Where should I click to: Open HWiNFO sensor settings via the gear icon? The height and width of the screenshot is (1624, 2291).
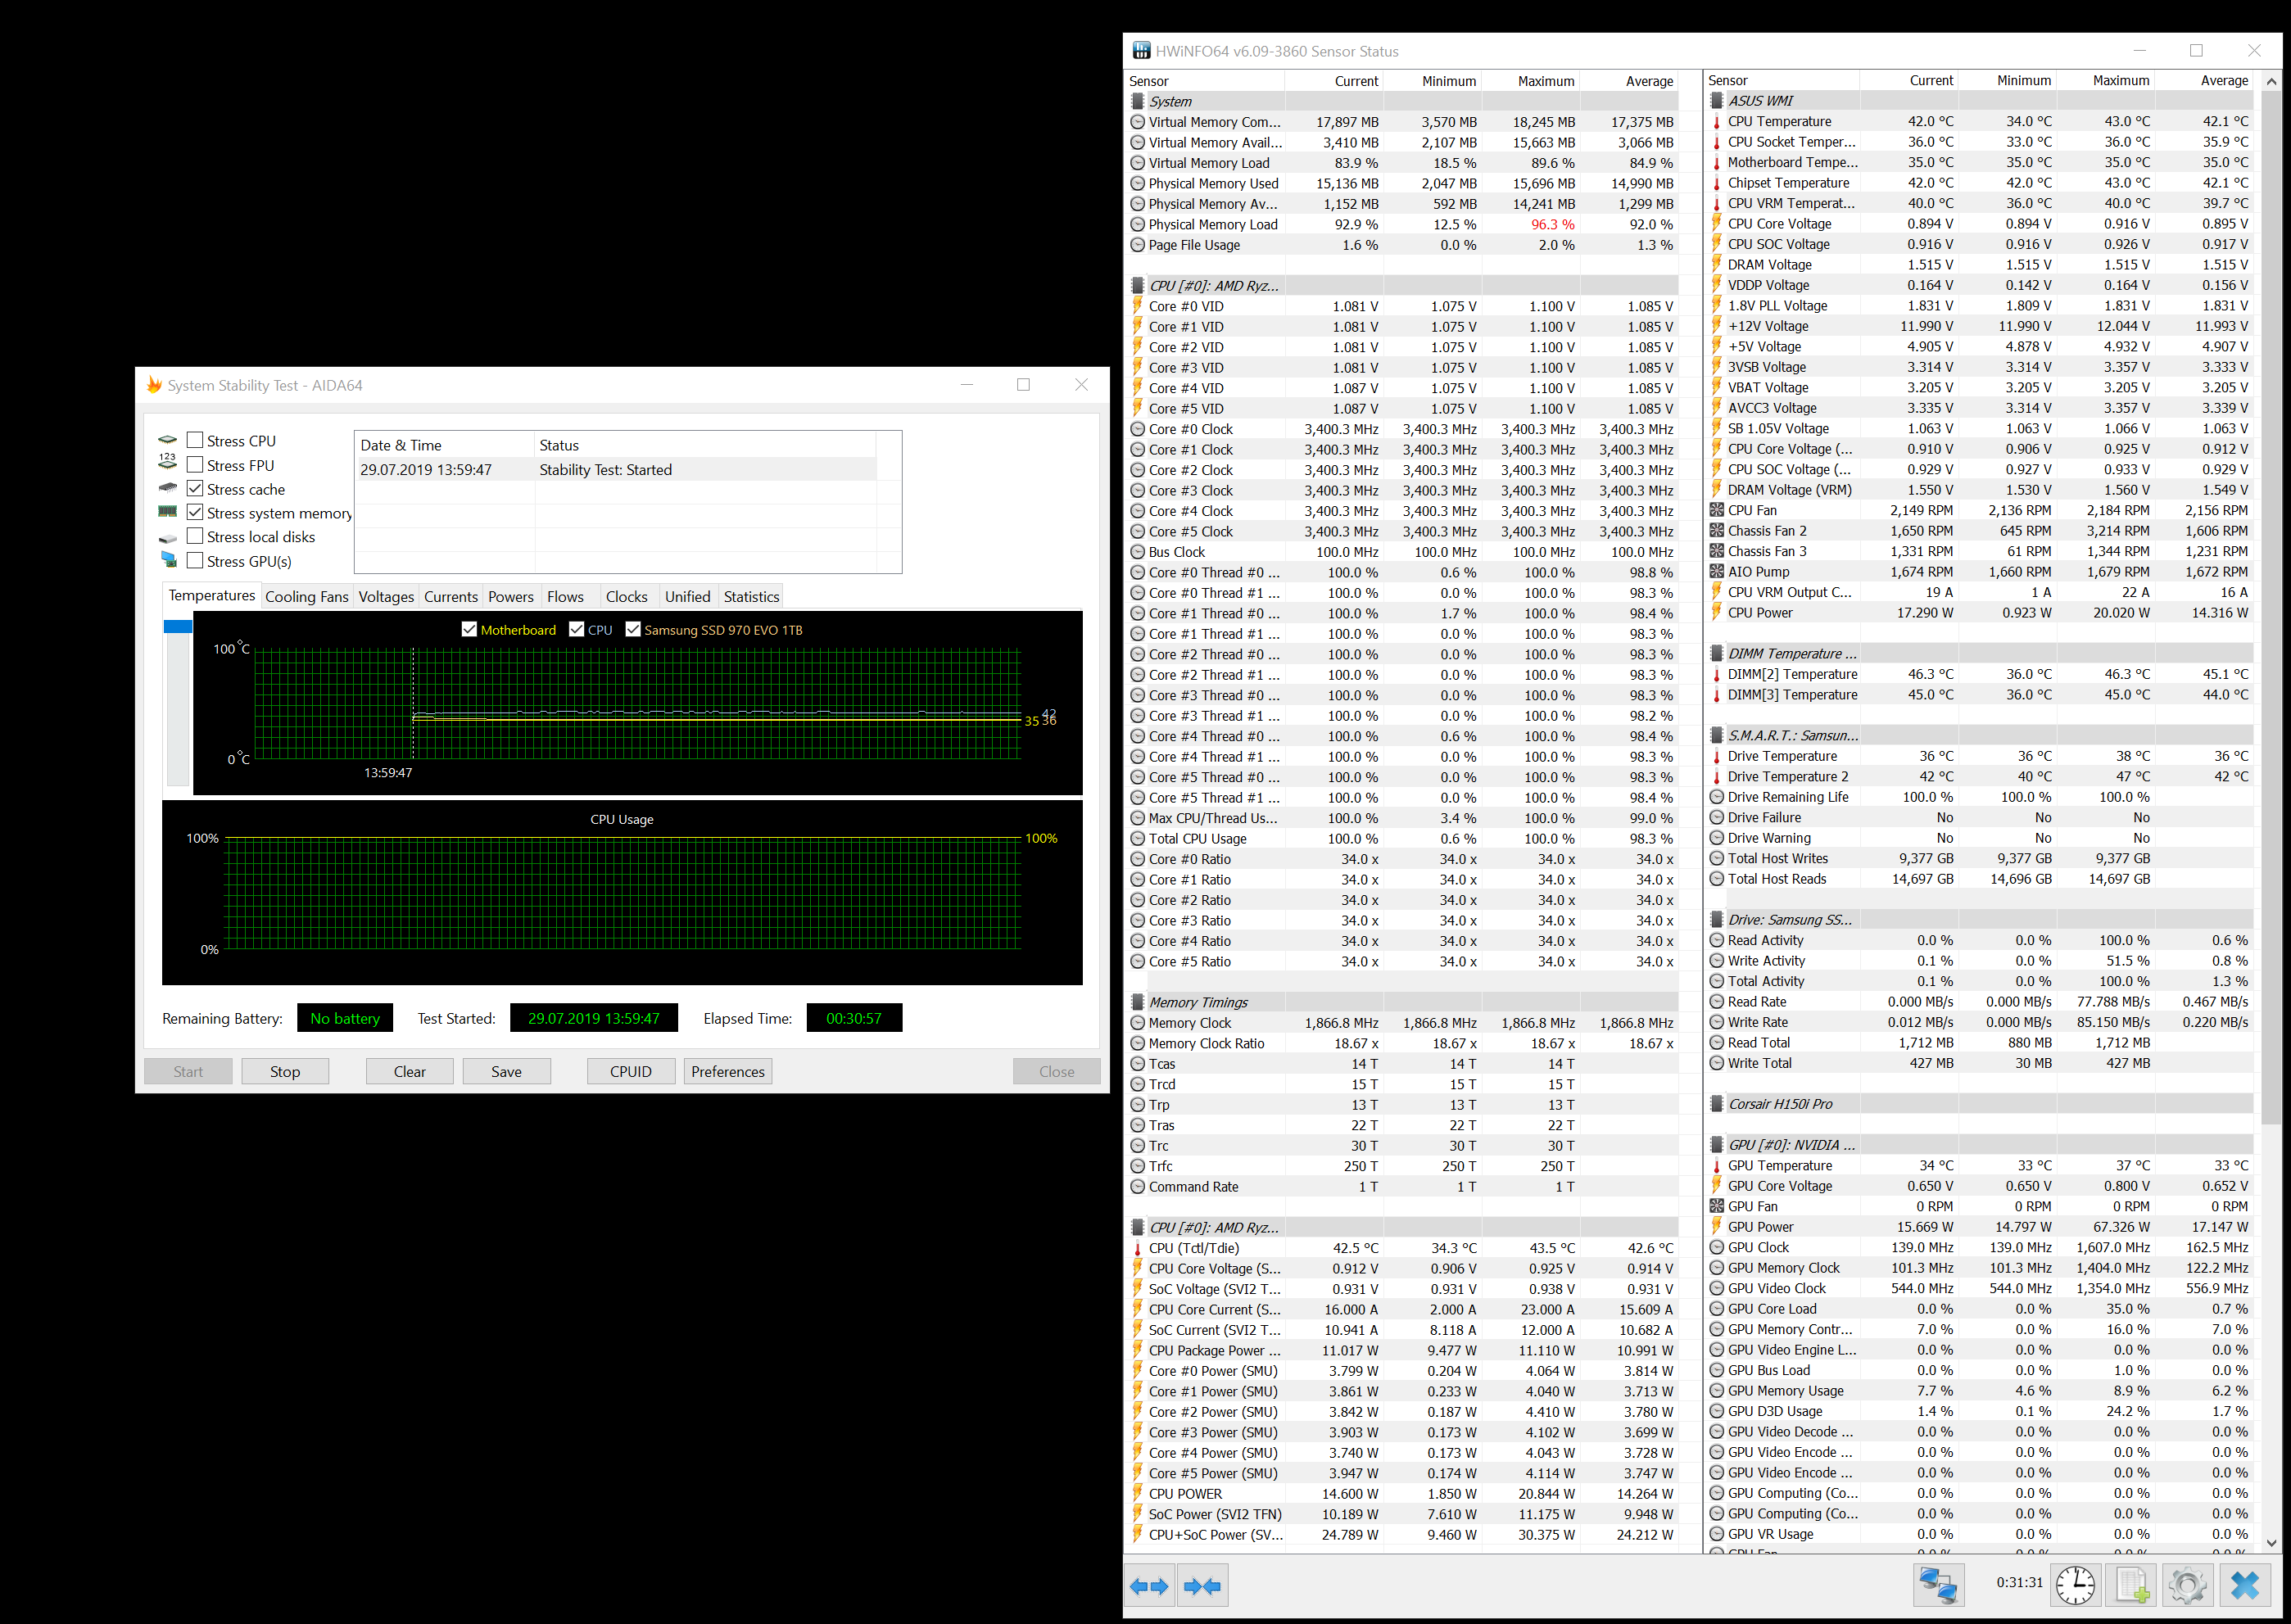click(2187, 1586)
